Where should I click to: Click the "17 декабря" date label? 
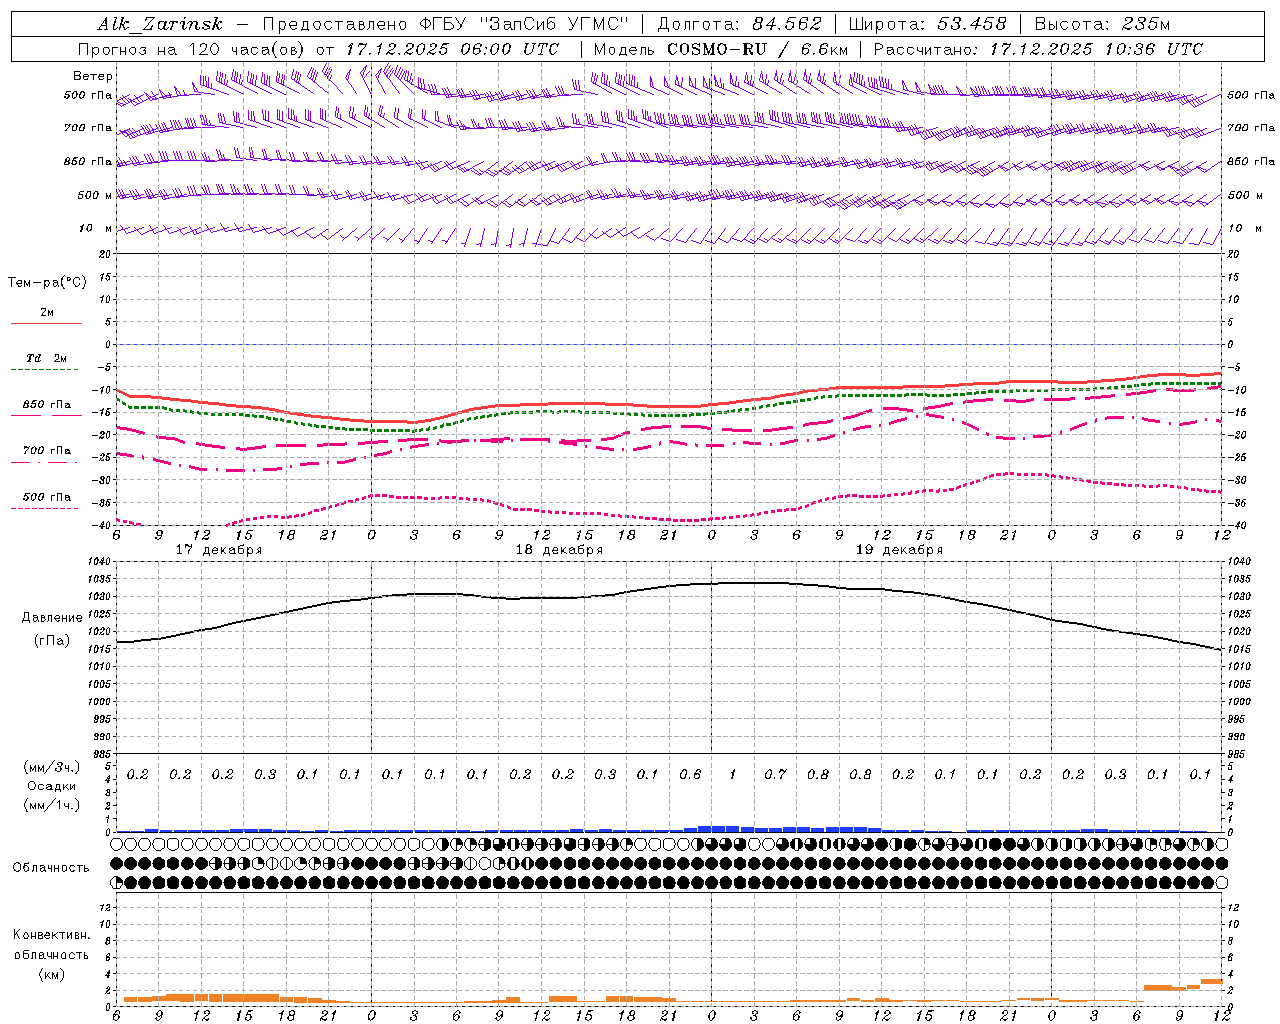coord(219,550)
